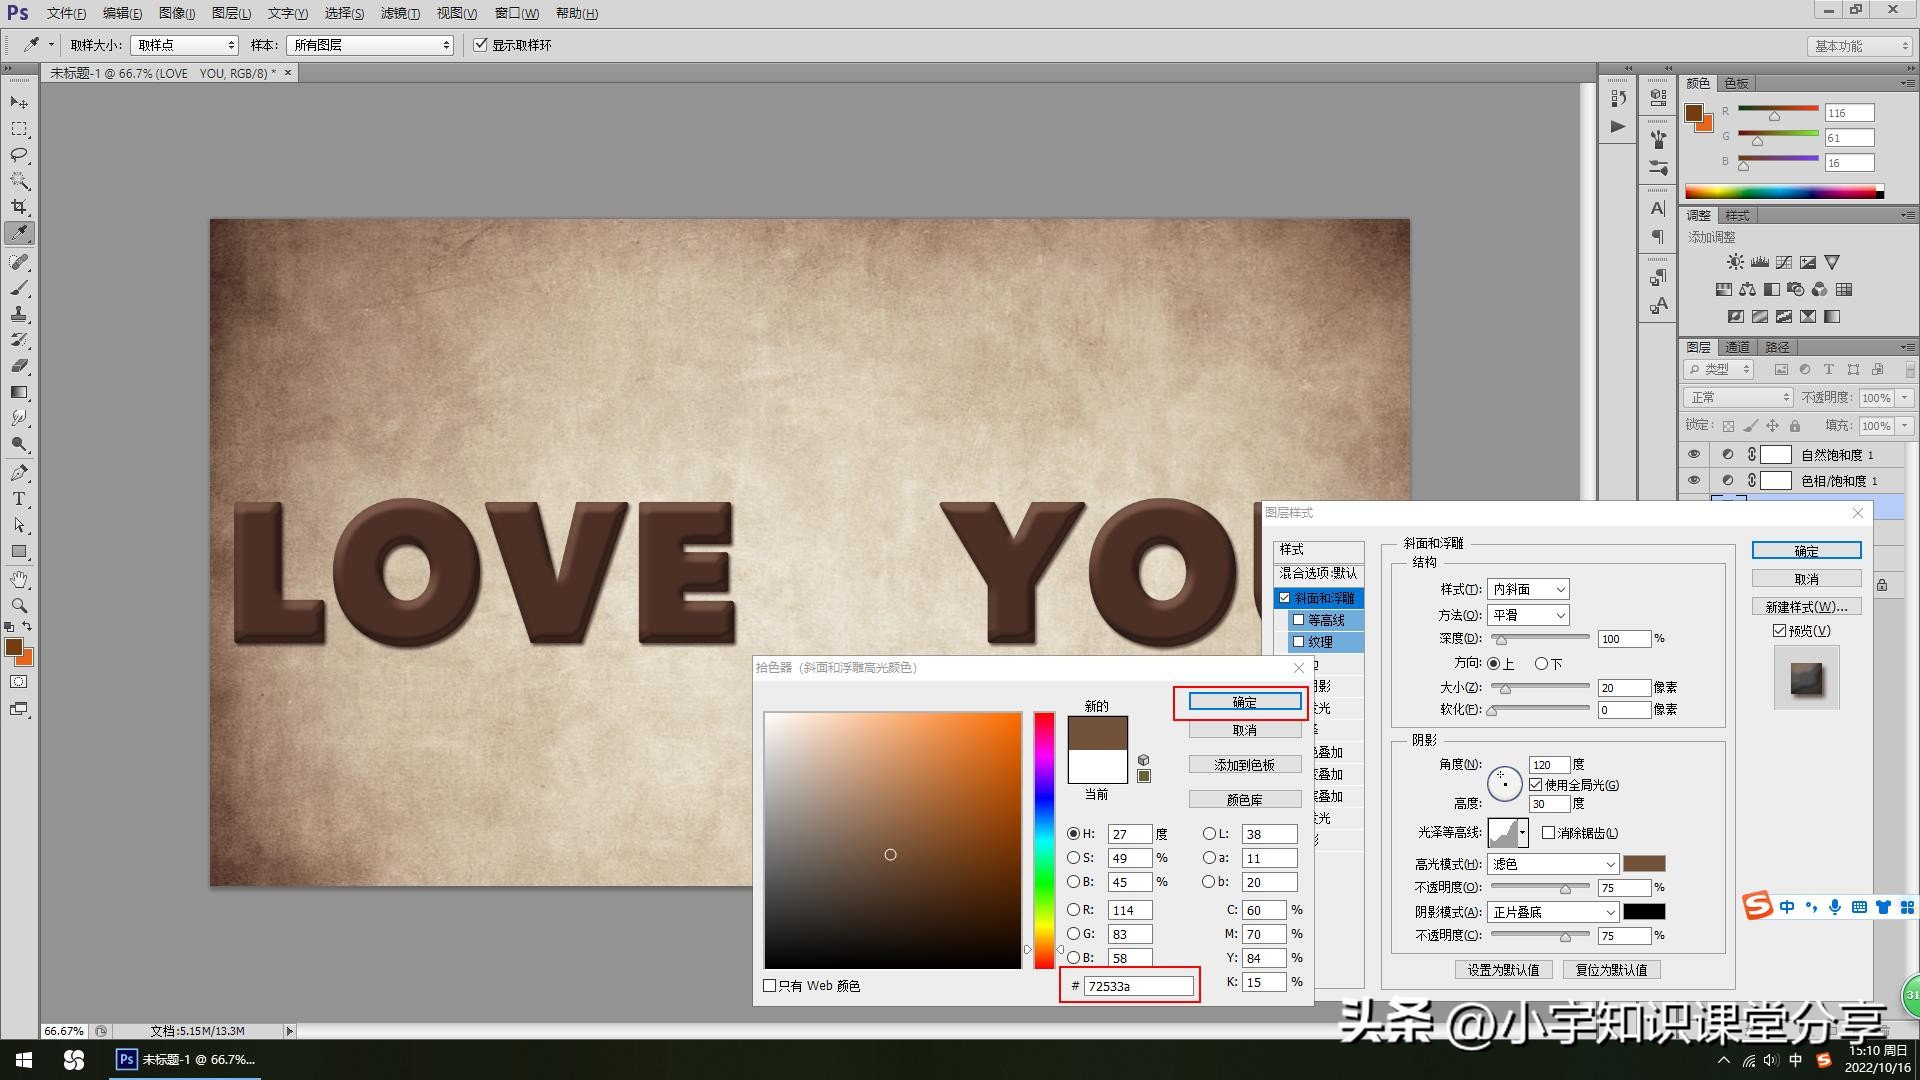
Task: Select the 下 direction radio button
Action: [1541, 664]
